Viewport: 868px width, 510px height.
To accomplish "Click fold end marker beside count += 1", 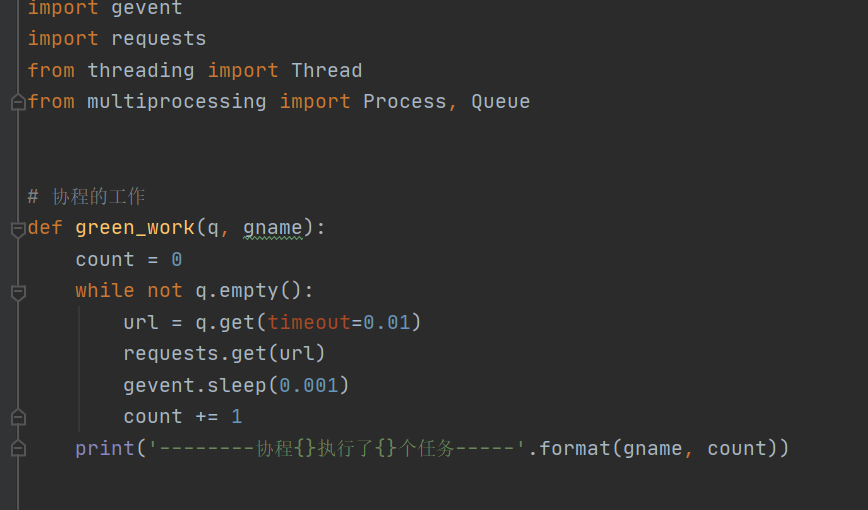I will 17,417.
